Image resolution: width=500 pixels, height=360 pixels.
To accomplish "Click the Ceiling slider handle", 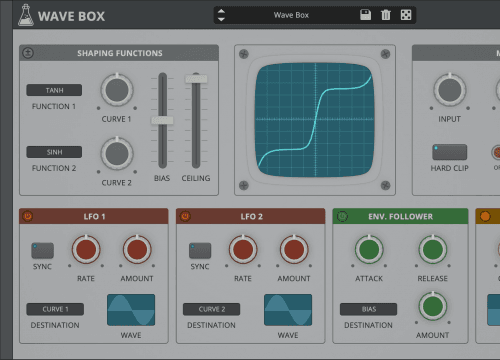I will (196, 79).
